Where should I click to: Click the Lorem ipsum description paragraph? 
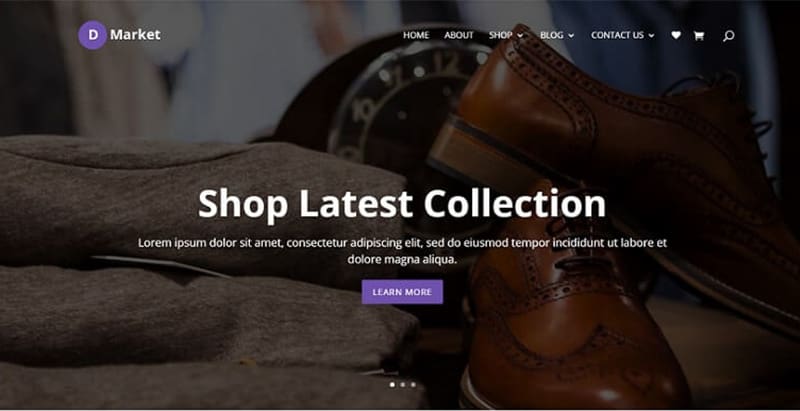[402, 251]
